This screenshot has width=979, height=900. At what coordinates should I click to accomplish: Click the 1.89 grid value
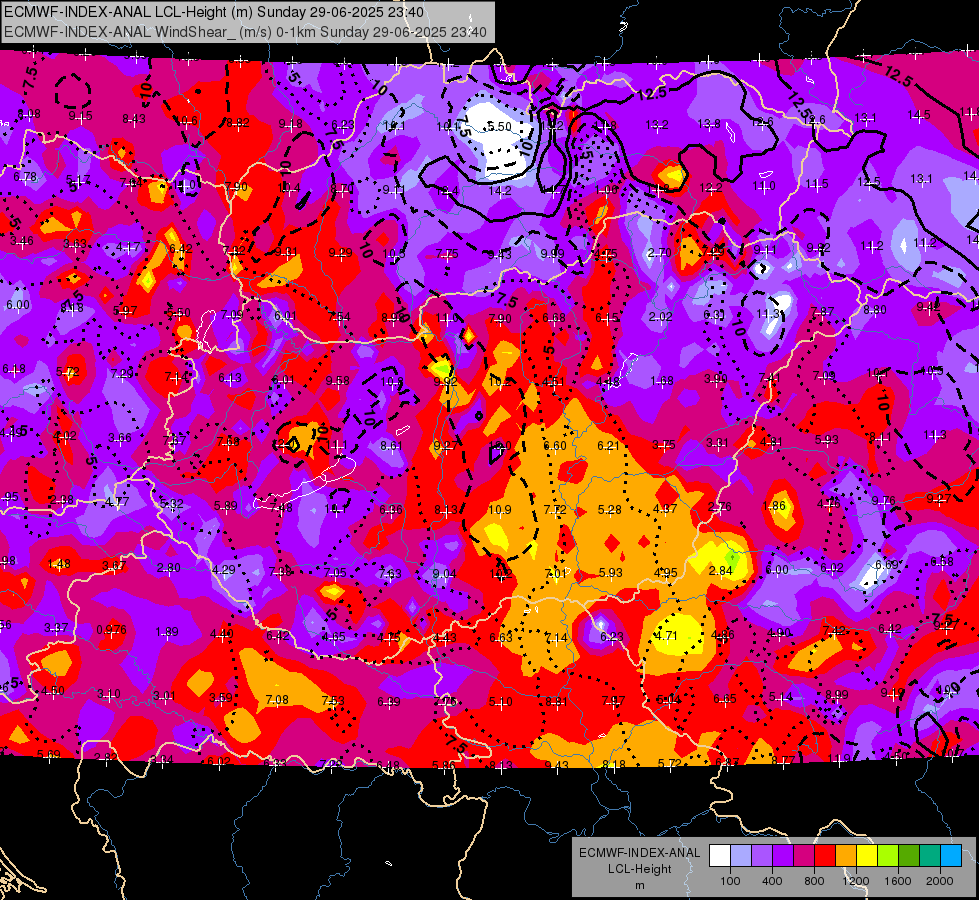(x=167, y=631)
